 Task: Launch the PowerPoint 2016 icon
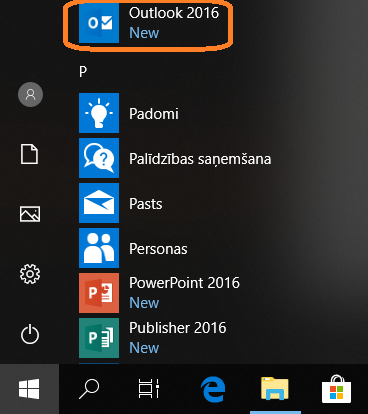tap(99, 293)
